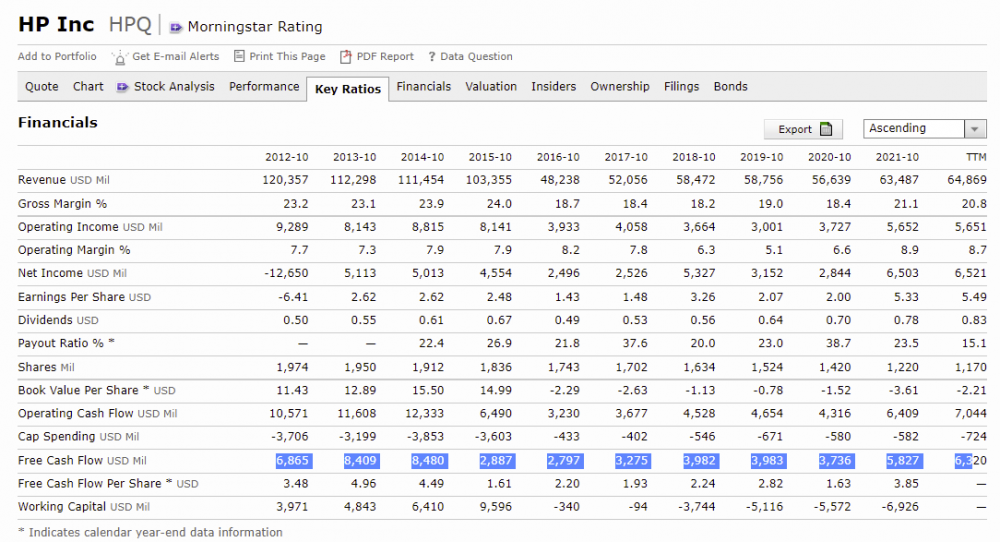This screenshot has height=542, width=1000.
Task: Click the Book Value Per Share label
Action: (x=96, y=390)
